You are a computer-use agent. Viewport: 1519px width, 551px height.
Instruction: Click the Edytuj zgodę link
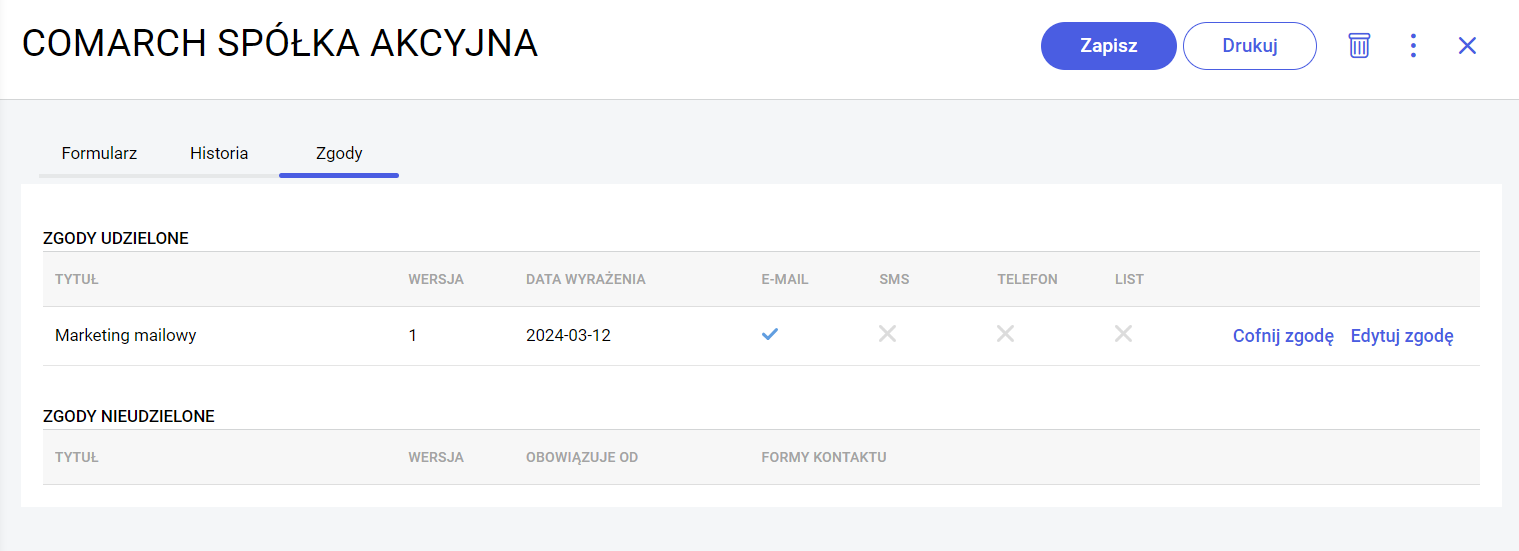point(1401,336)
